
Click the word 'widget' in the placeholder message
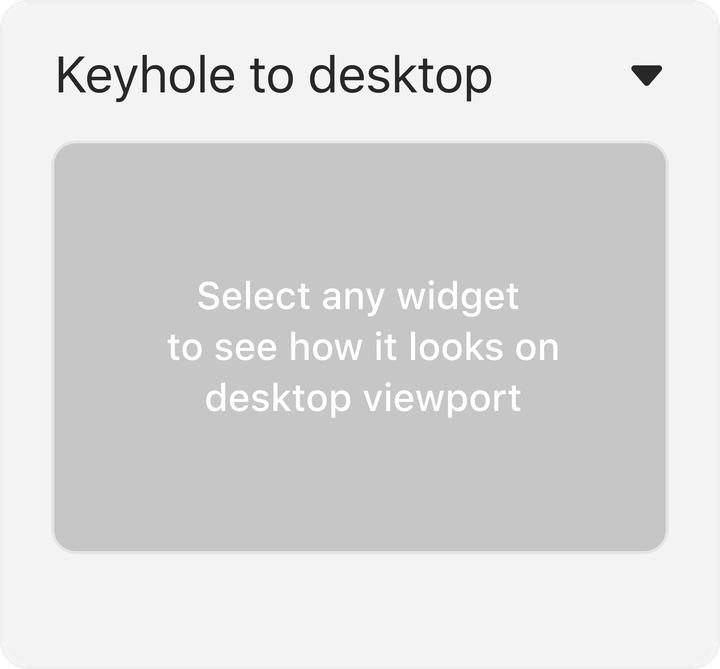(x=458, y=298)
